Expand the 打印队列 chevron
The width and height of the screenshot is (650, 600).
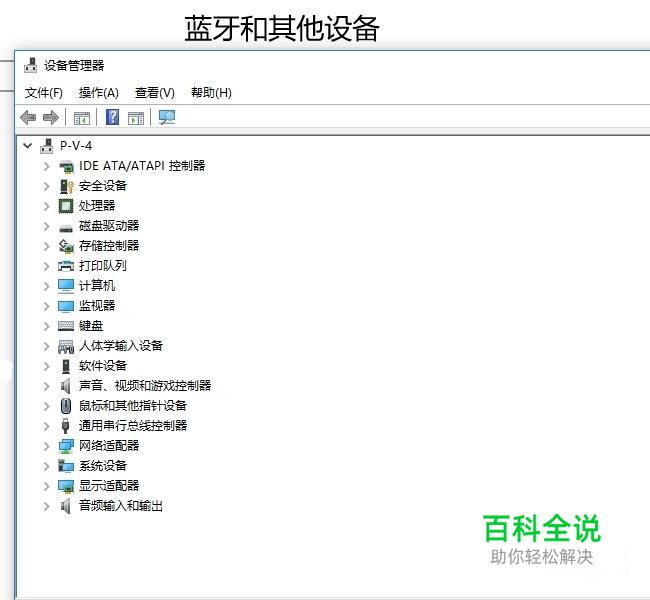pos(46,266)
